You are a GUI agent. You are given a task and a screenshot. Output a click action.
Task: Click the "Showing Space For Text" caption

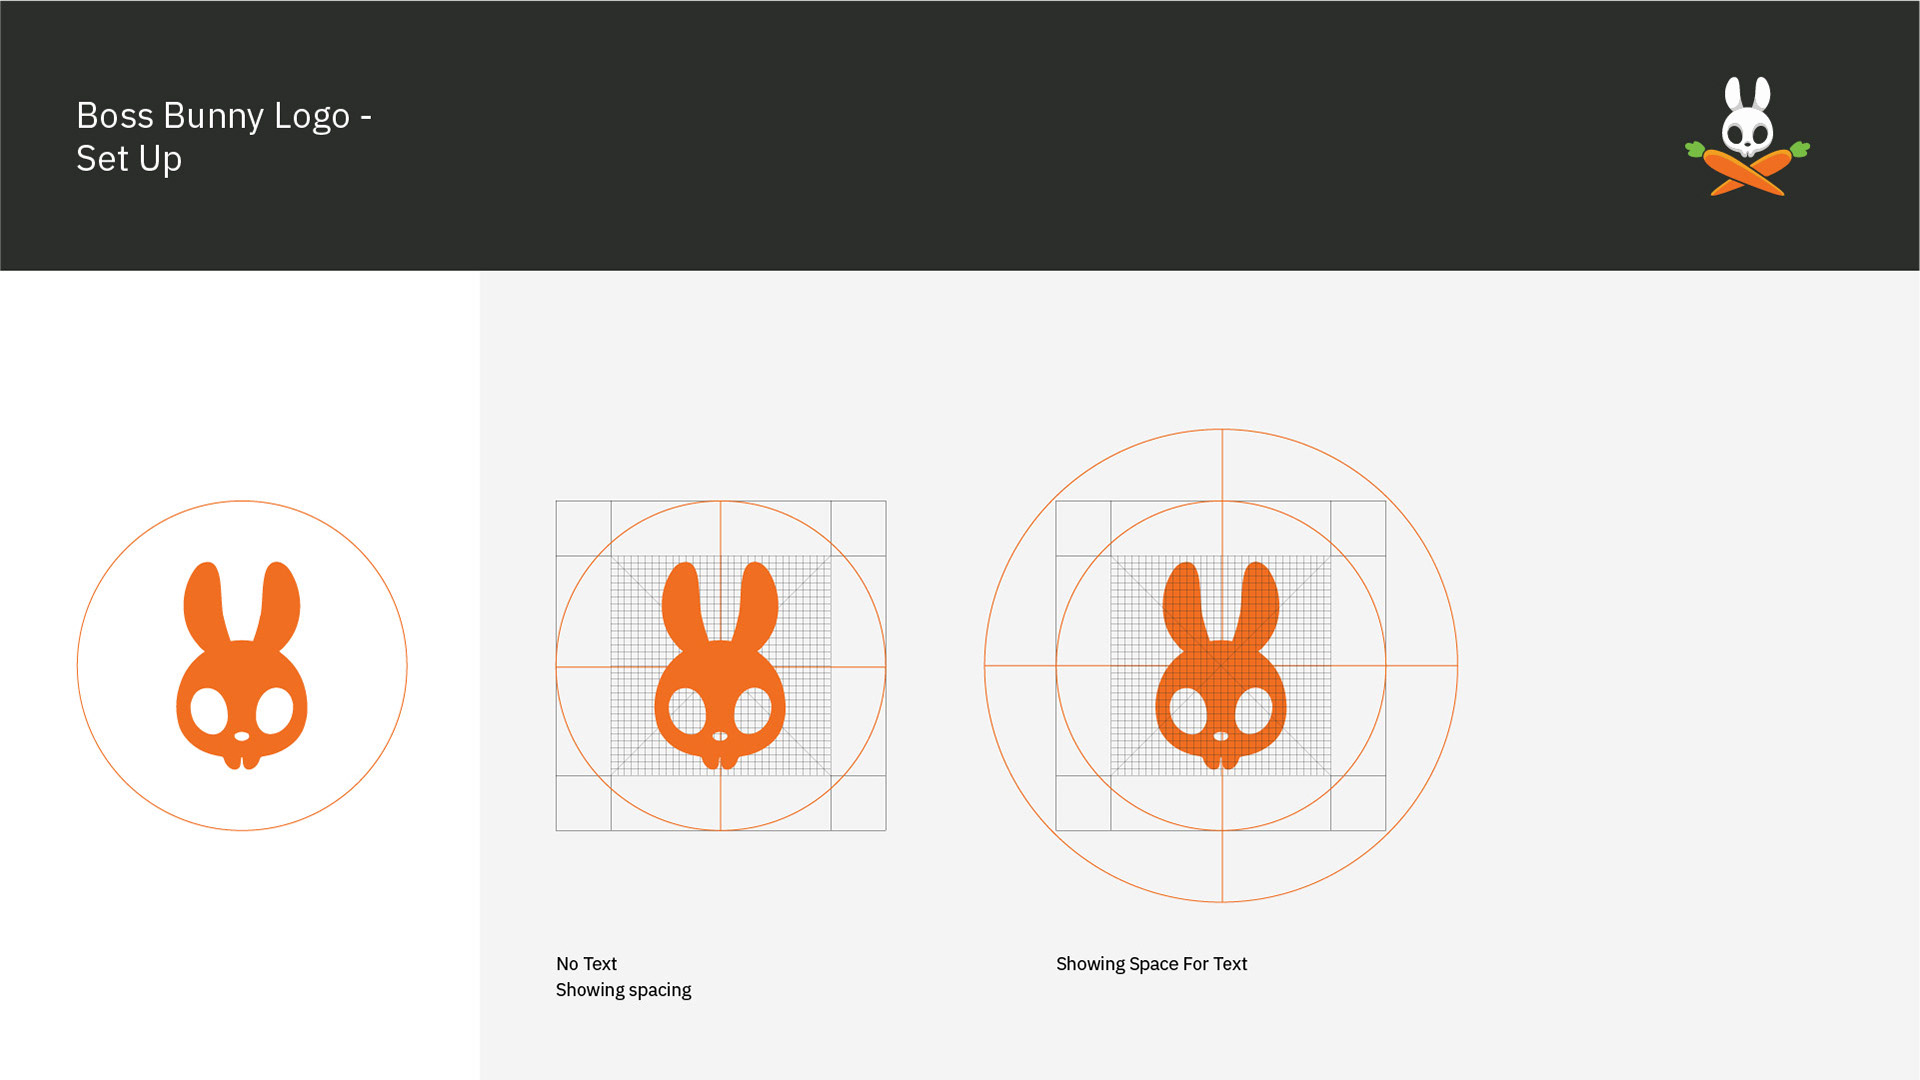pos(1151,964)
